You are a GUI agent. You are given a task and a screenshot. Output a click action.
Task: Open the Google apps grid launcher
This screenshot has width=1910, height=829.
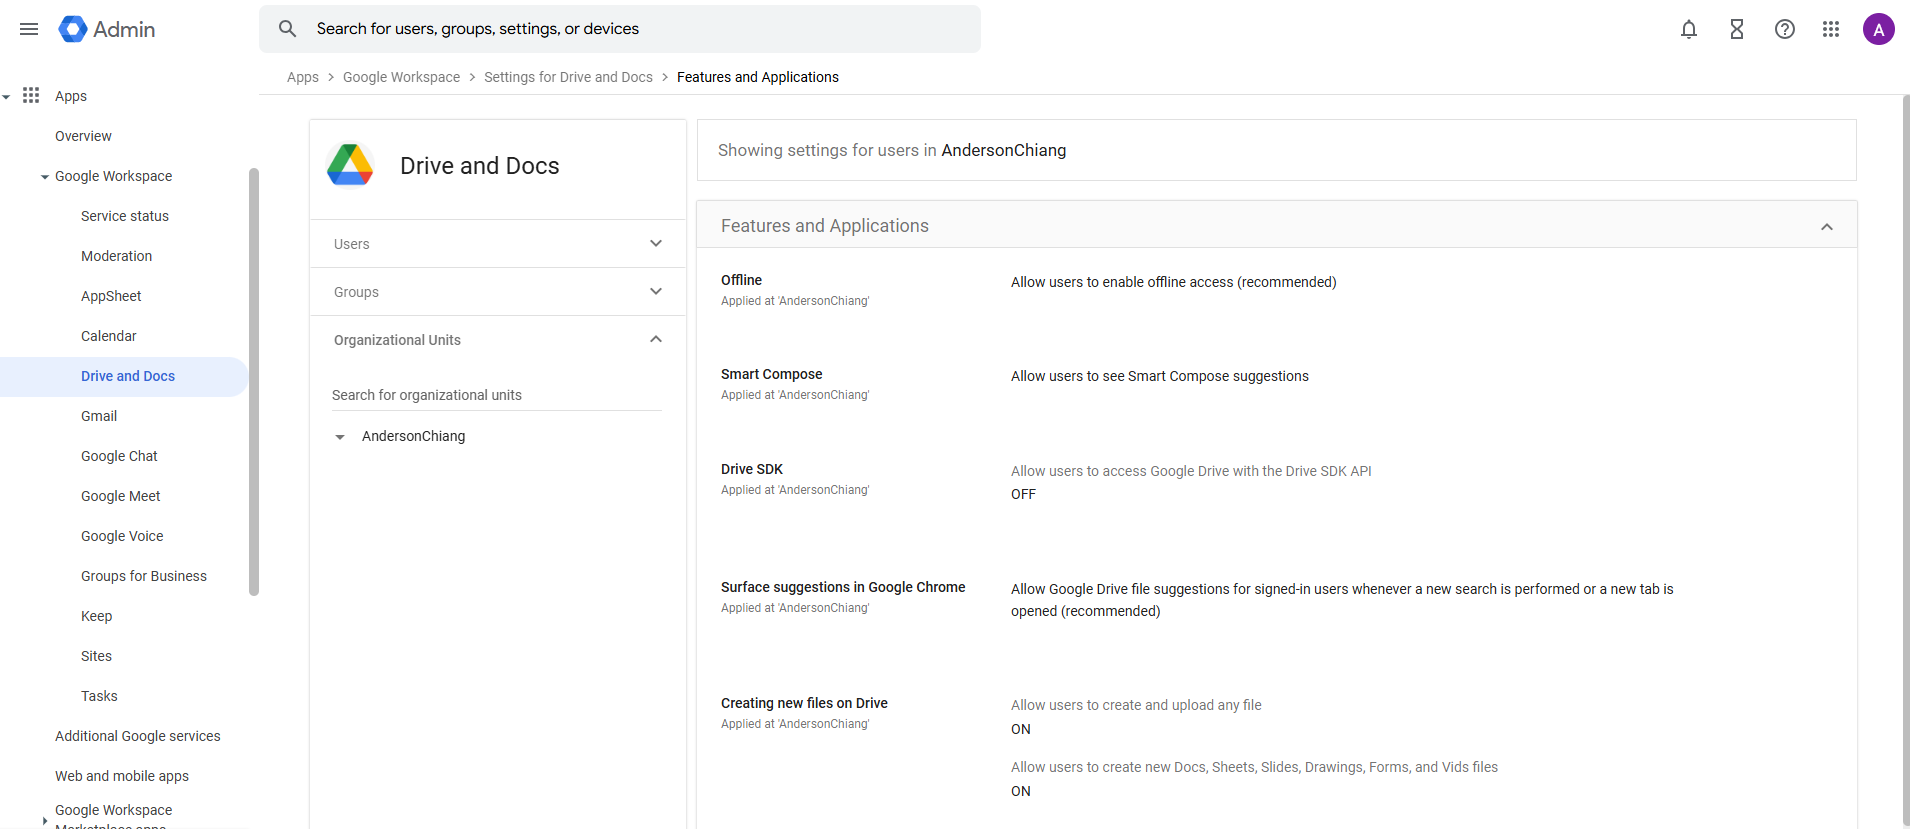1831,29
